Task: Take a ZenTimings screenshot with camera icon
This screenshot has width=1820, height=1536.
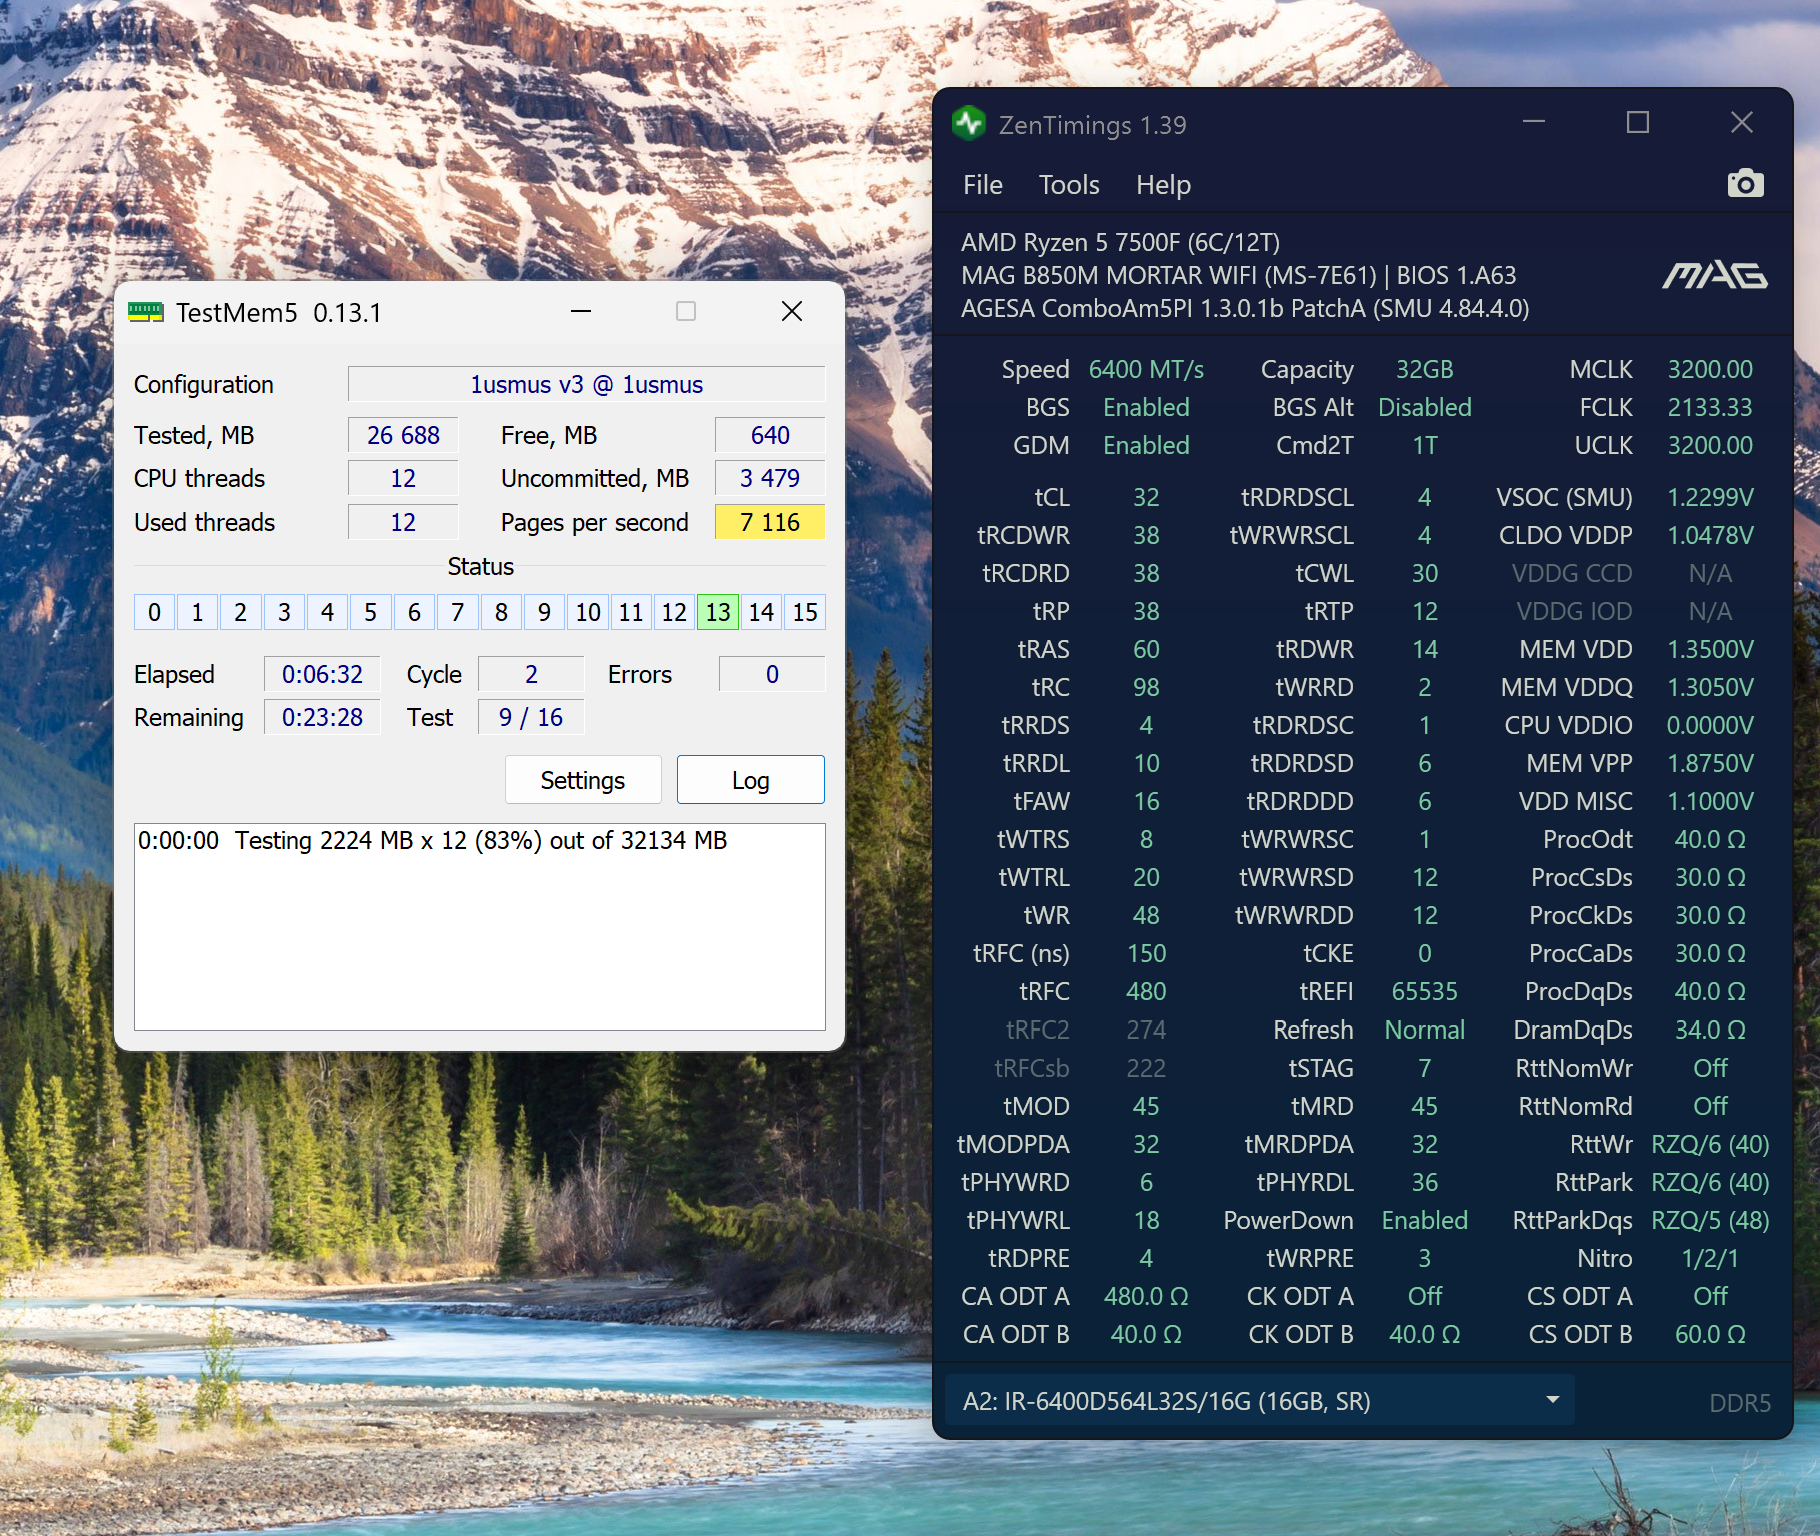Action: [x=1745, y=184]
